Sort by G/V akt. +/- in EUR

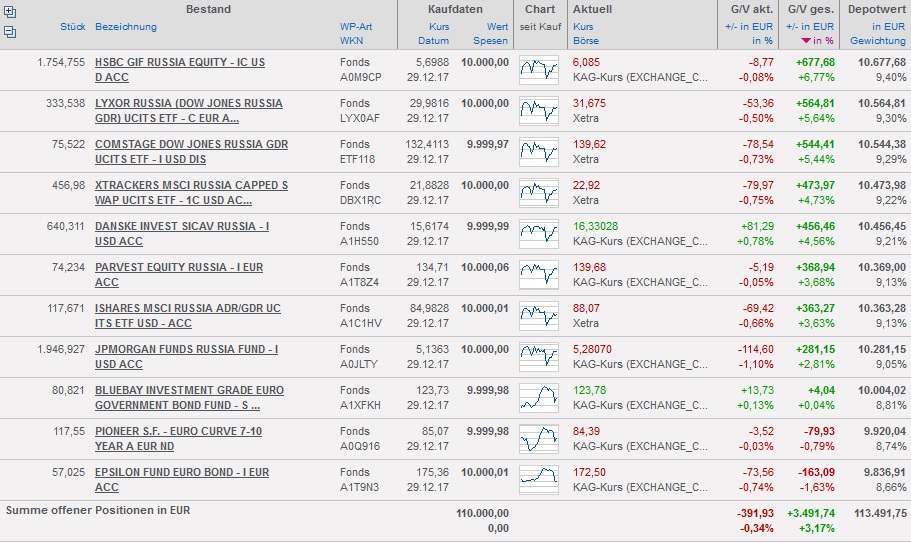point(749,27)
